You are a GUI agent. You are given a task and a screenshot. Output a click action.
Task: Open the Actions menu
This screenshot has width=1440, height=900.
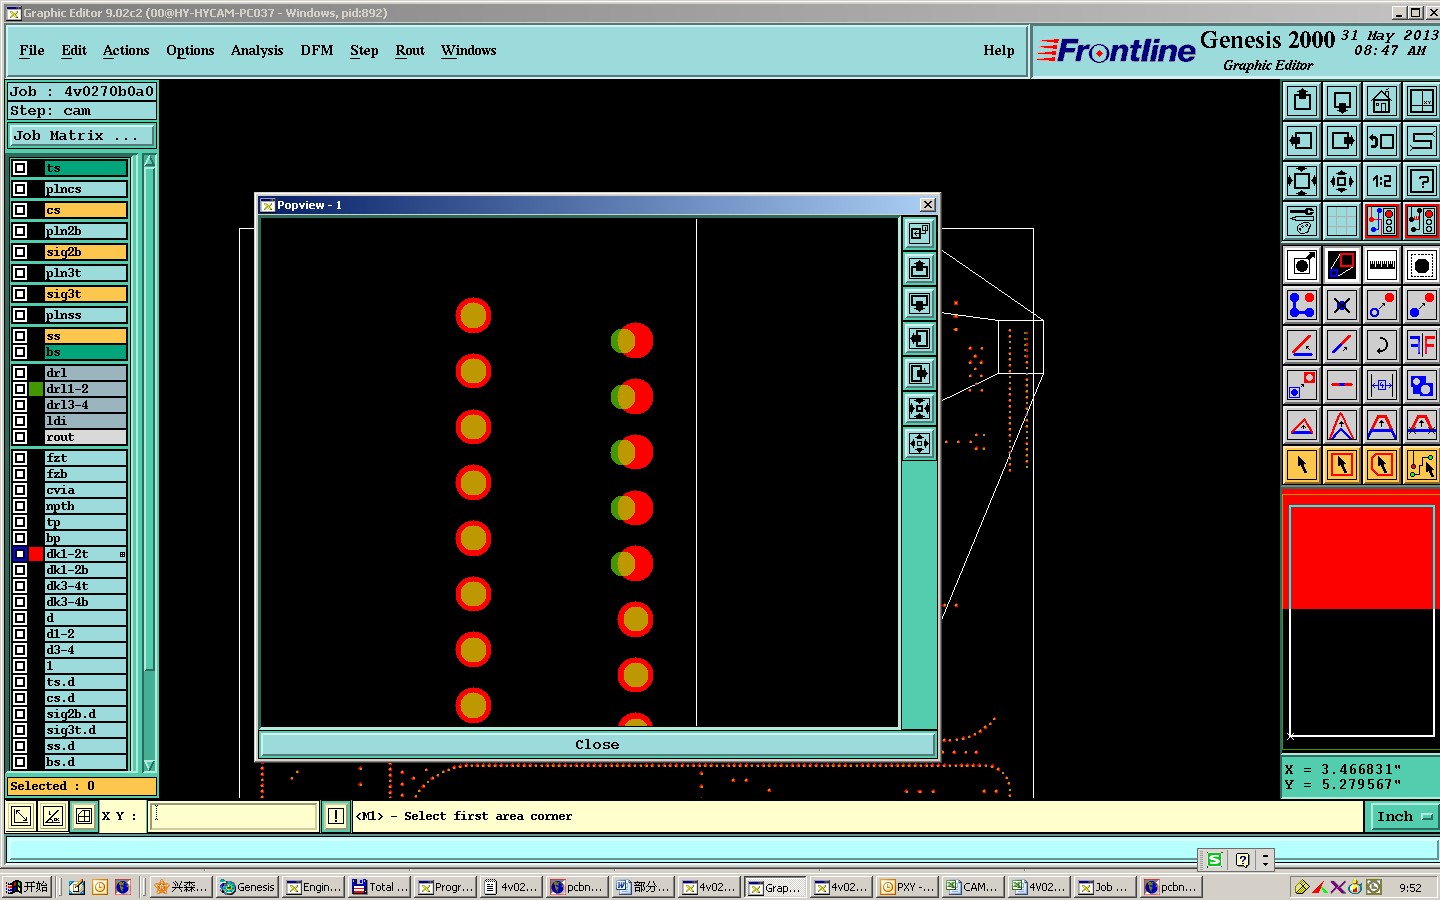coord(126,50)
